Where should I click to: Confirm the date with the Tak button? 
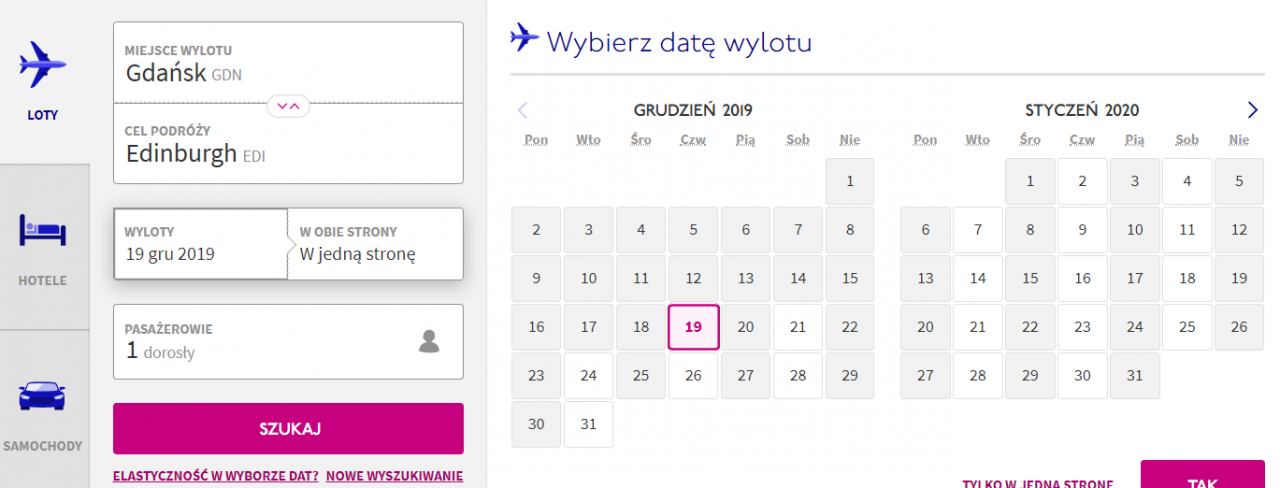pos(1202,476)
